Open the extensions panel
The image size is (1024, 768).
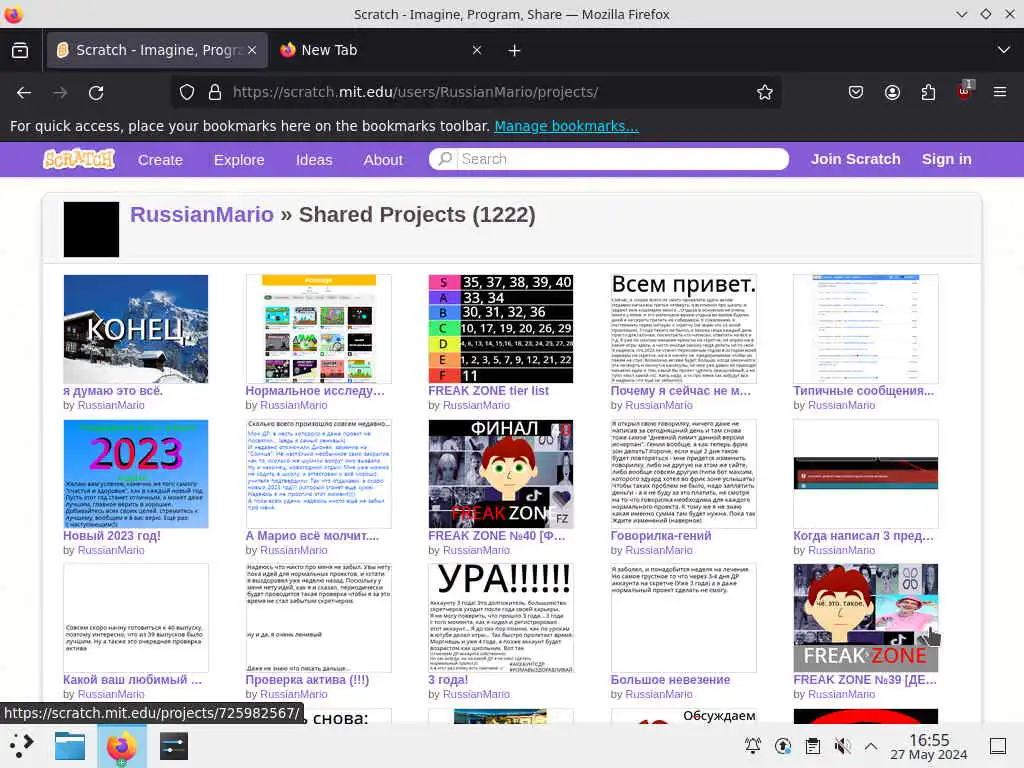(x=928, y=92)
